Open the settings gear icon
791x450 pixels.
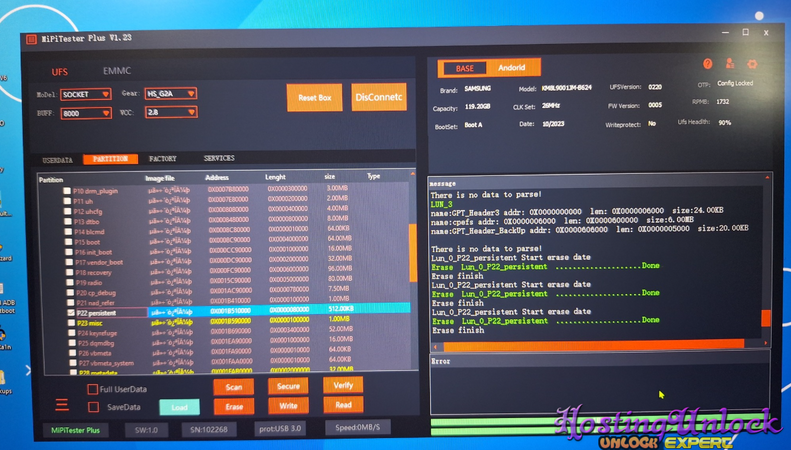click(753, 64)
